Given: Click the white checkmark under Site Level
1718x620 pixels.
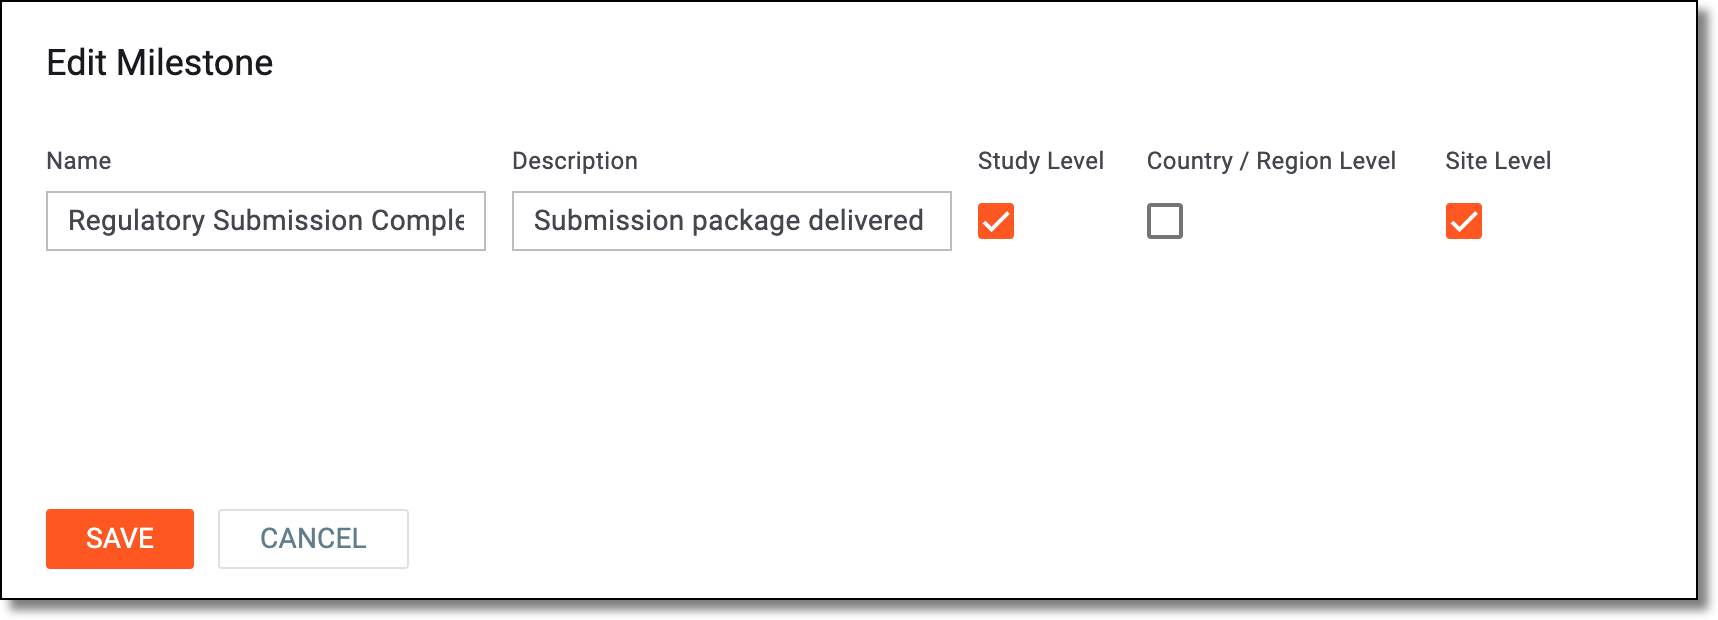Looking at the screenshot, I should tap(1464, 221).
